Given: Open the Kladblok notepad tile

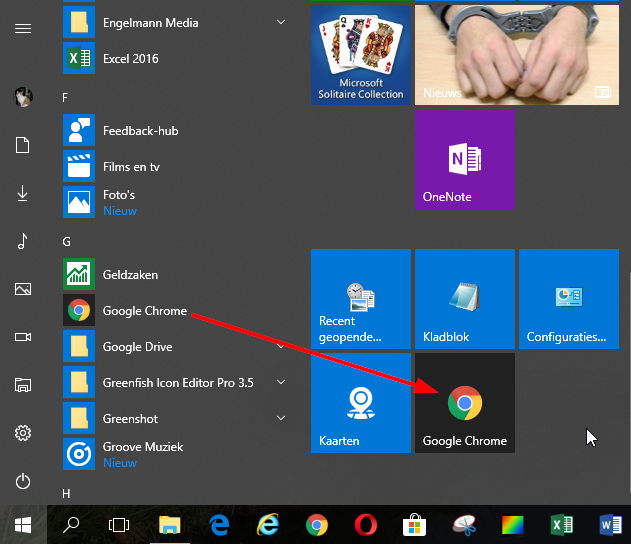Looking at the screenshot, I should pyautogui.click(x=464, y=299).
